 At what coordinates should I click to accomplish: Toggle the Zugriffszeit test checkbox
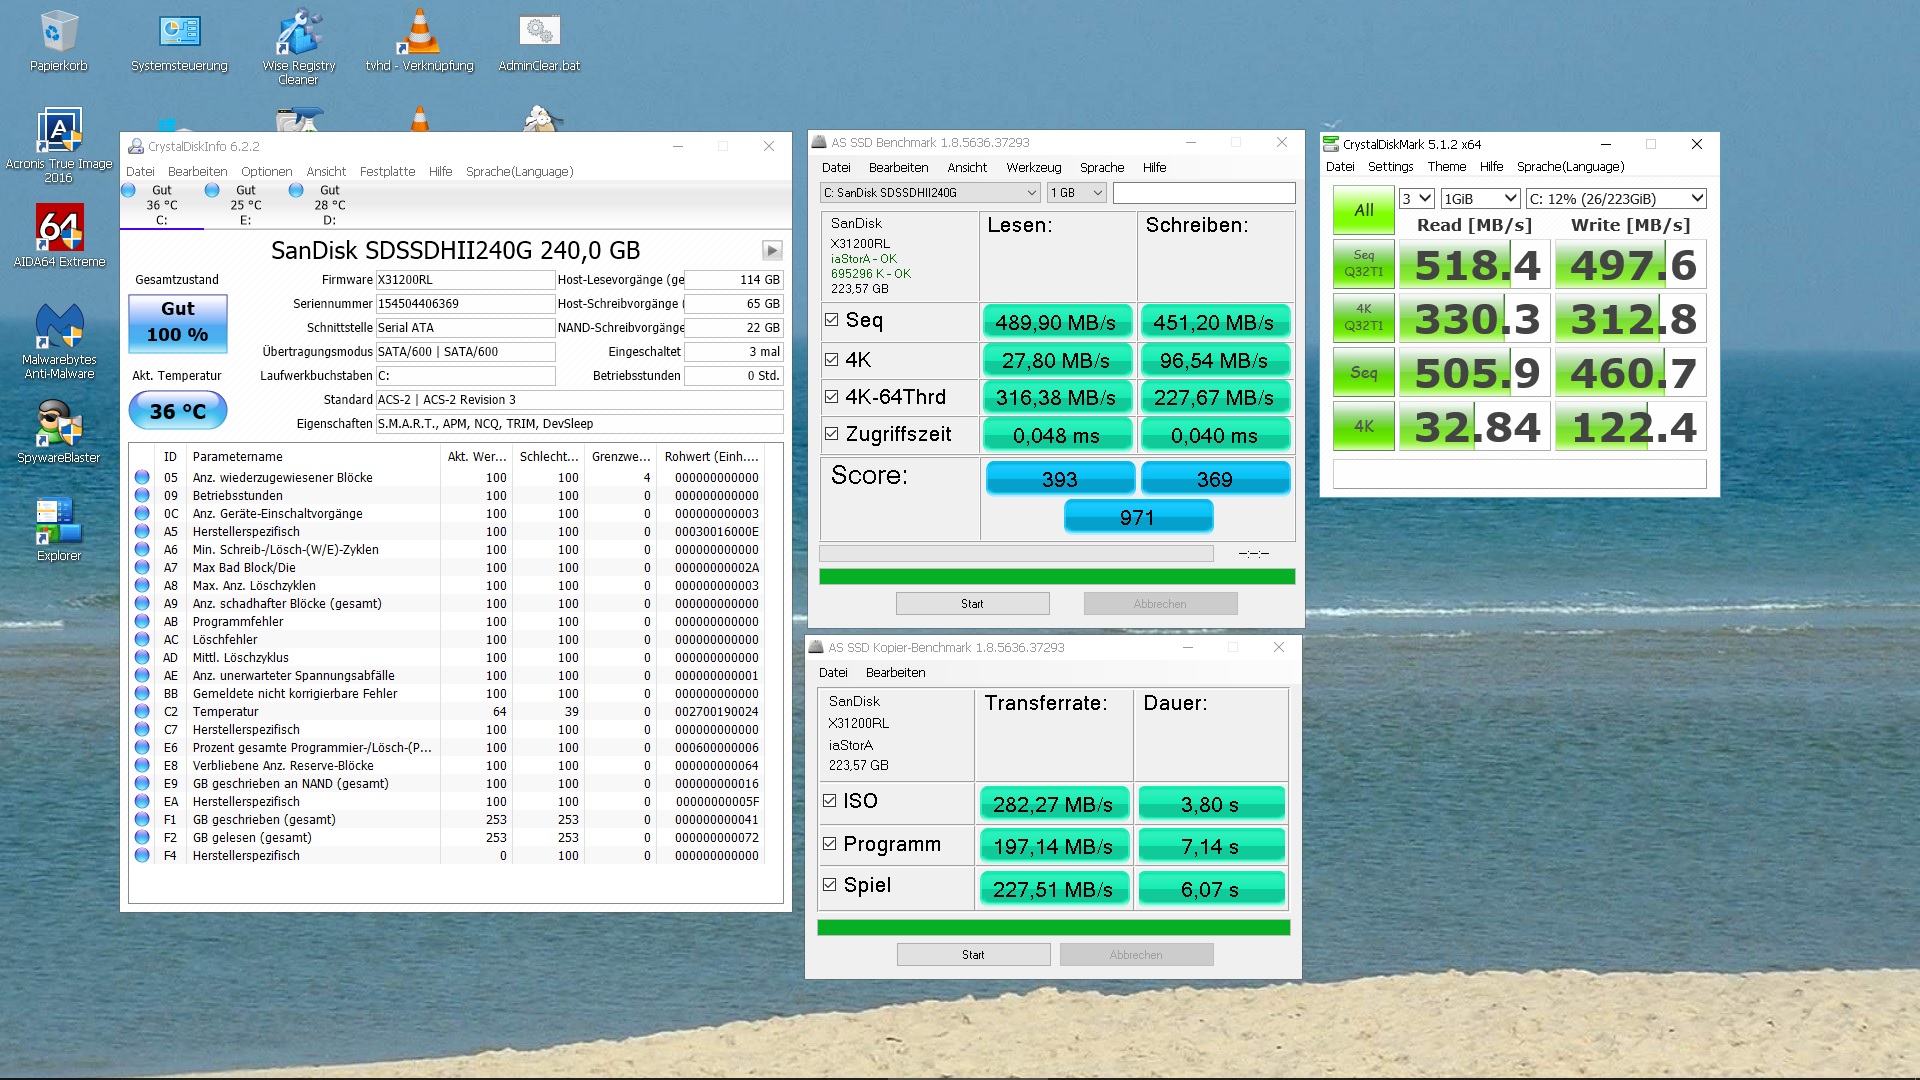coord(831,434)
